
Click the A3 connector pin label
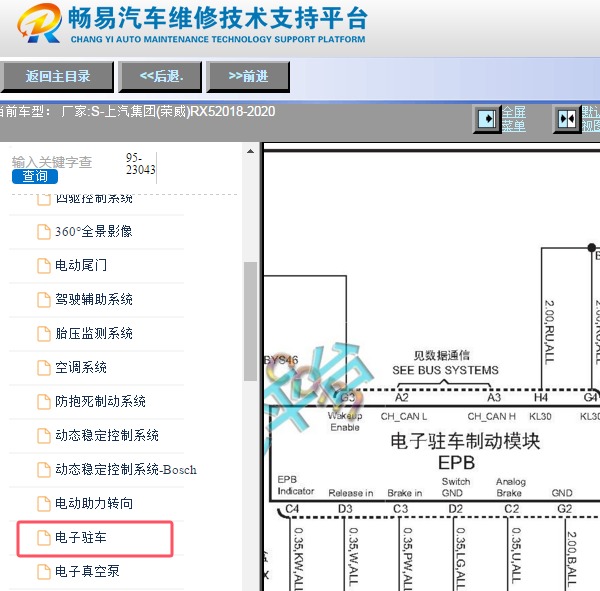[x=494, y=398]
